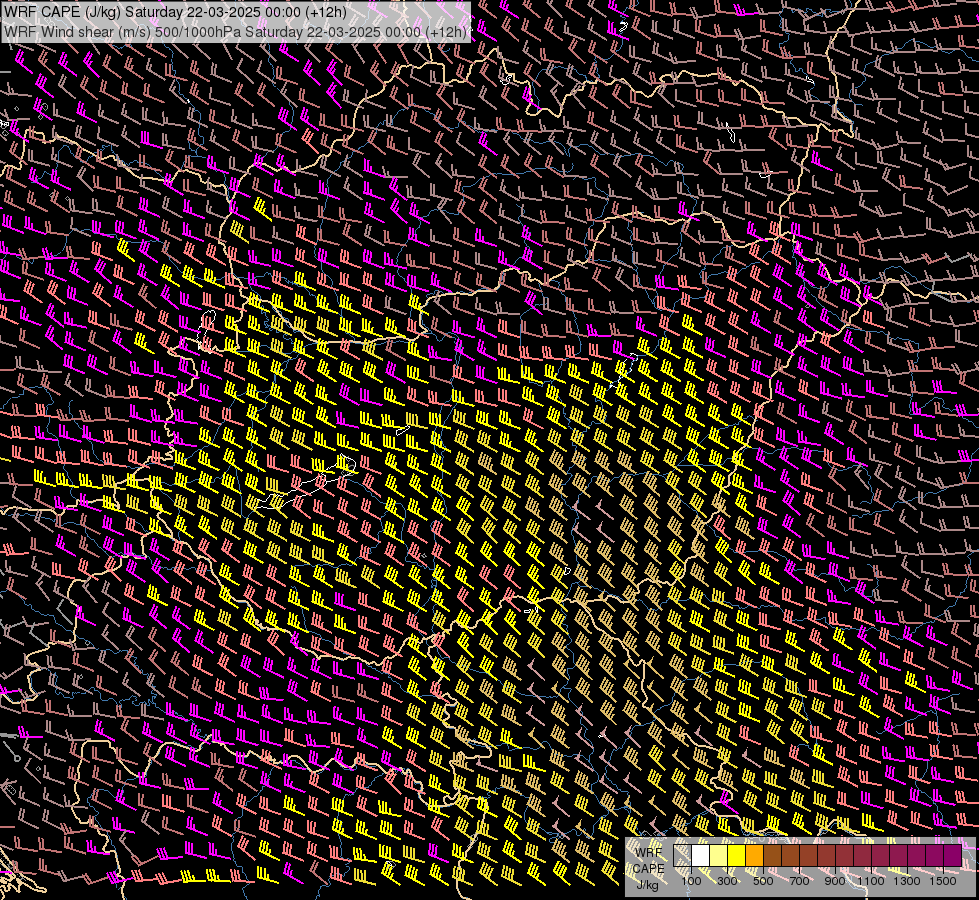Click the 100 legend tick label
Image resolution: width=979 pixels, height=900 pixels.
pos(691,881)
